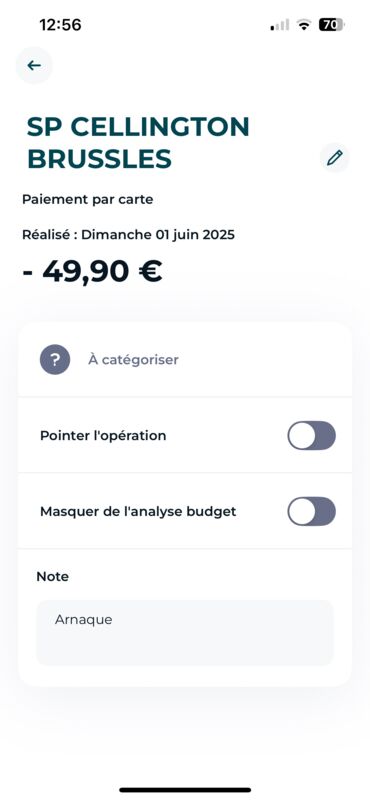Click the À catégoriser text label
The width and height of the screenshot is (370, 800).
(133, 360)
